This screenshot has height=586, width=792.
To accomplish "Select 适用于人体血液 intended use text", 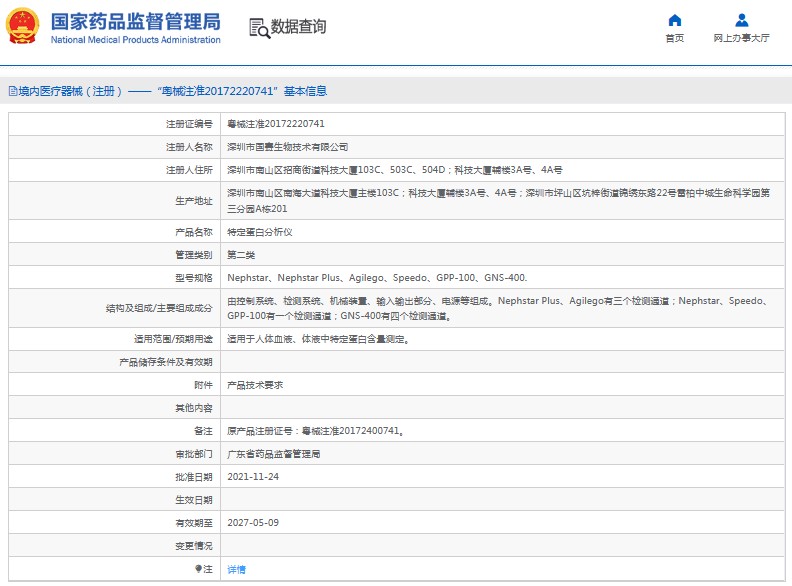I will coord(318,339).
